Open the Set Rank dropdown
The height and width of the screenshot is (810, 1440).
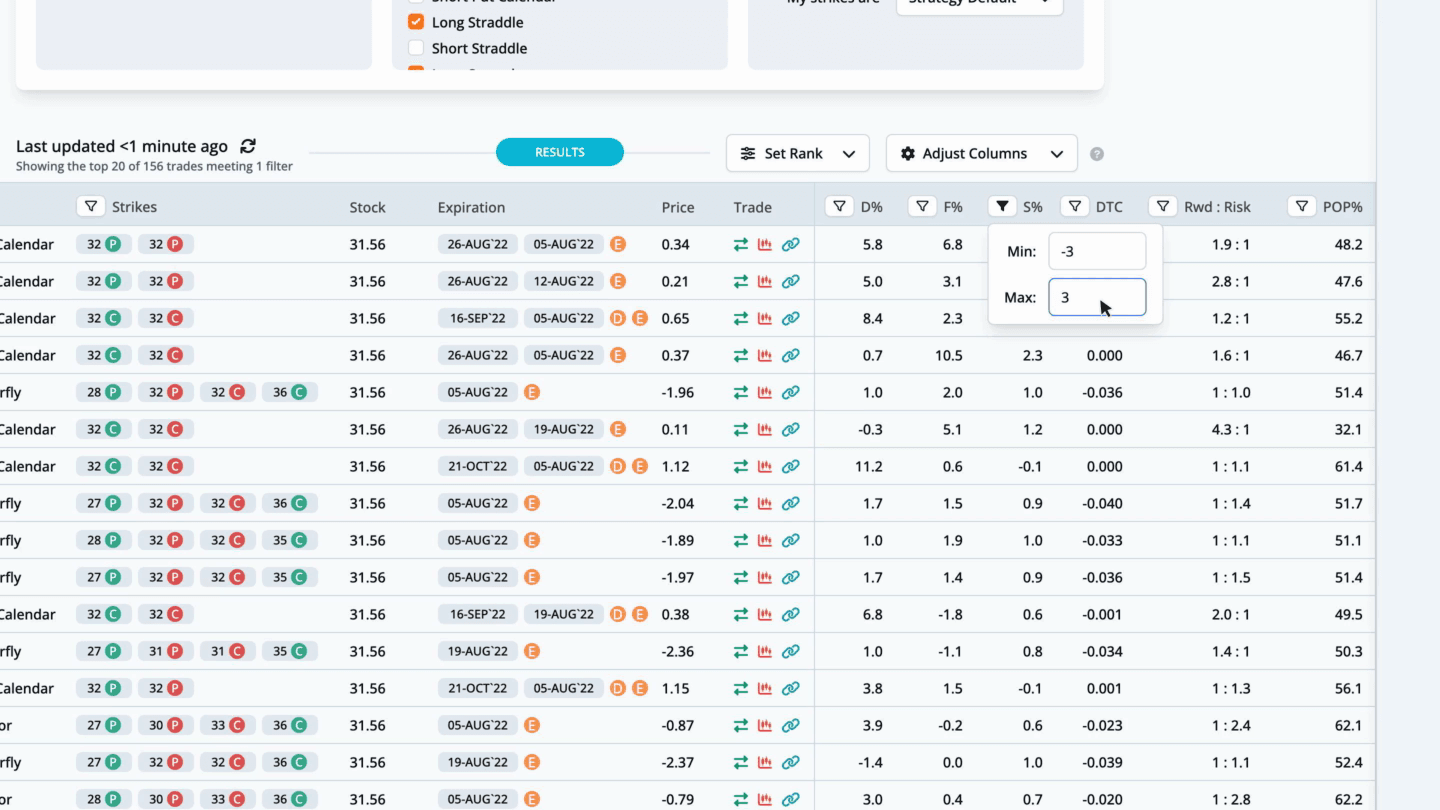tap(798, 153)
